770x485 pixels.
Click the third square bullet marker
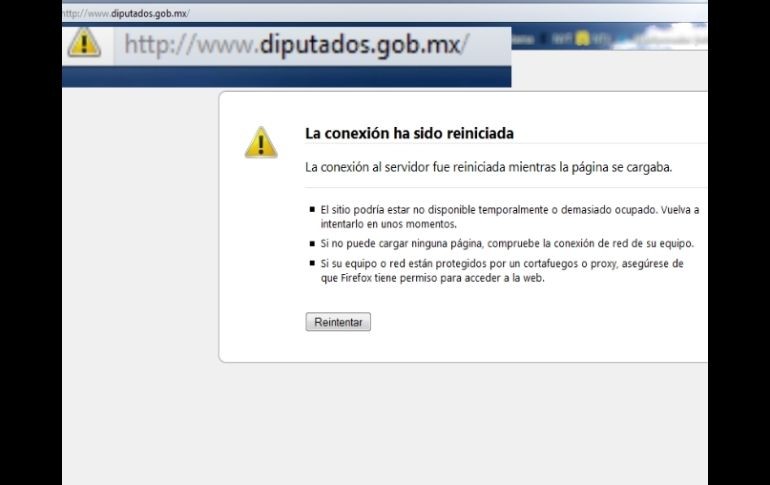[x=311, y=263]
